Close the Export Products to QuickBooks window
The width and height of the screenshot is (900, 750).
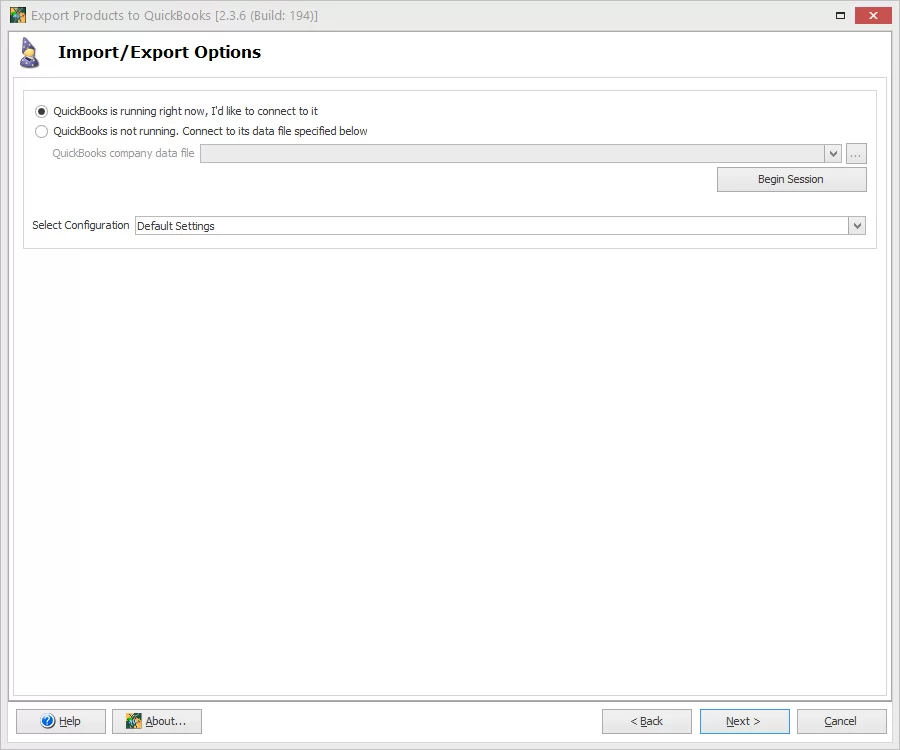(873, 15)
